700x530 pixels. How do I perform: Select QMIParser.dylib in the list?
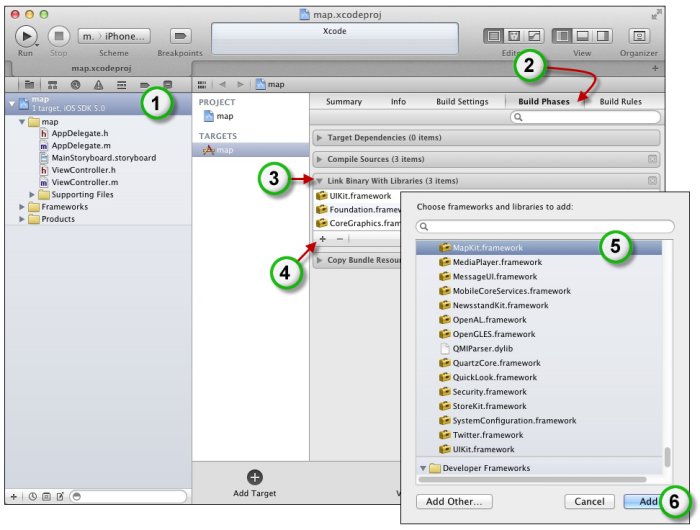pos(538,349)
